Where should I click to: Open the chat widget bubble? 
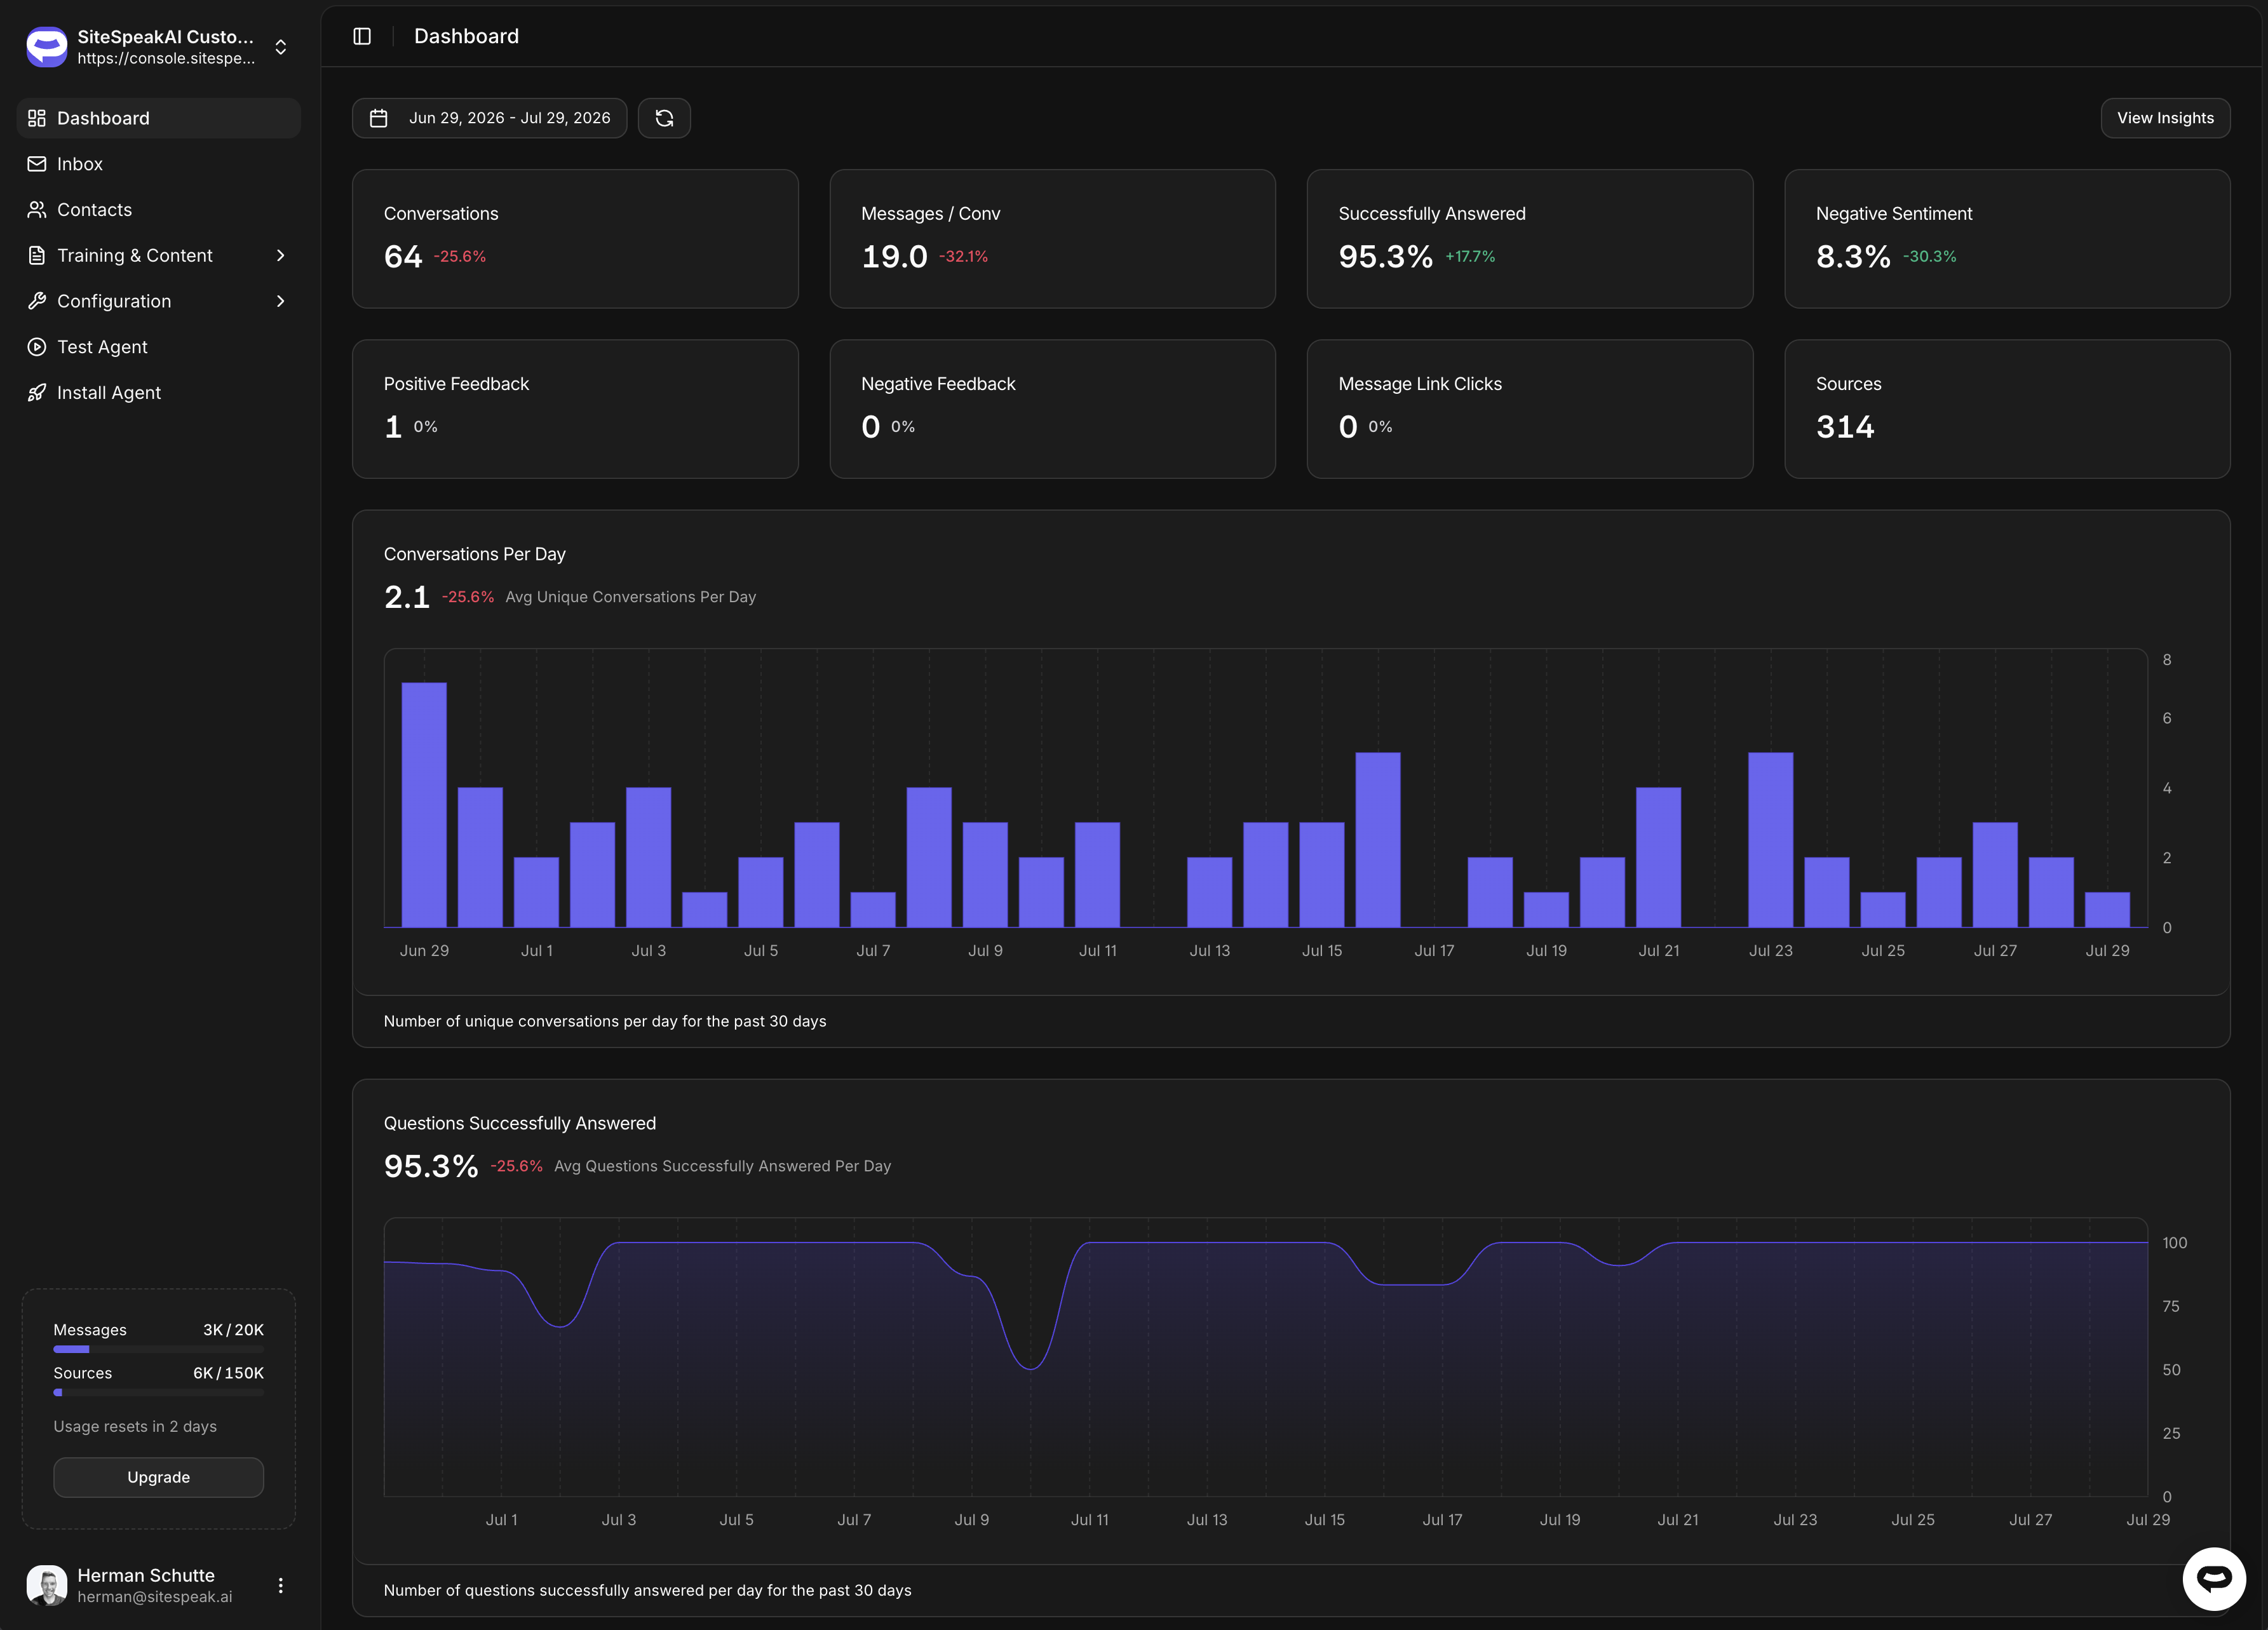[2213, 1578]
